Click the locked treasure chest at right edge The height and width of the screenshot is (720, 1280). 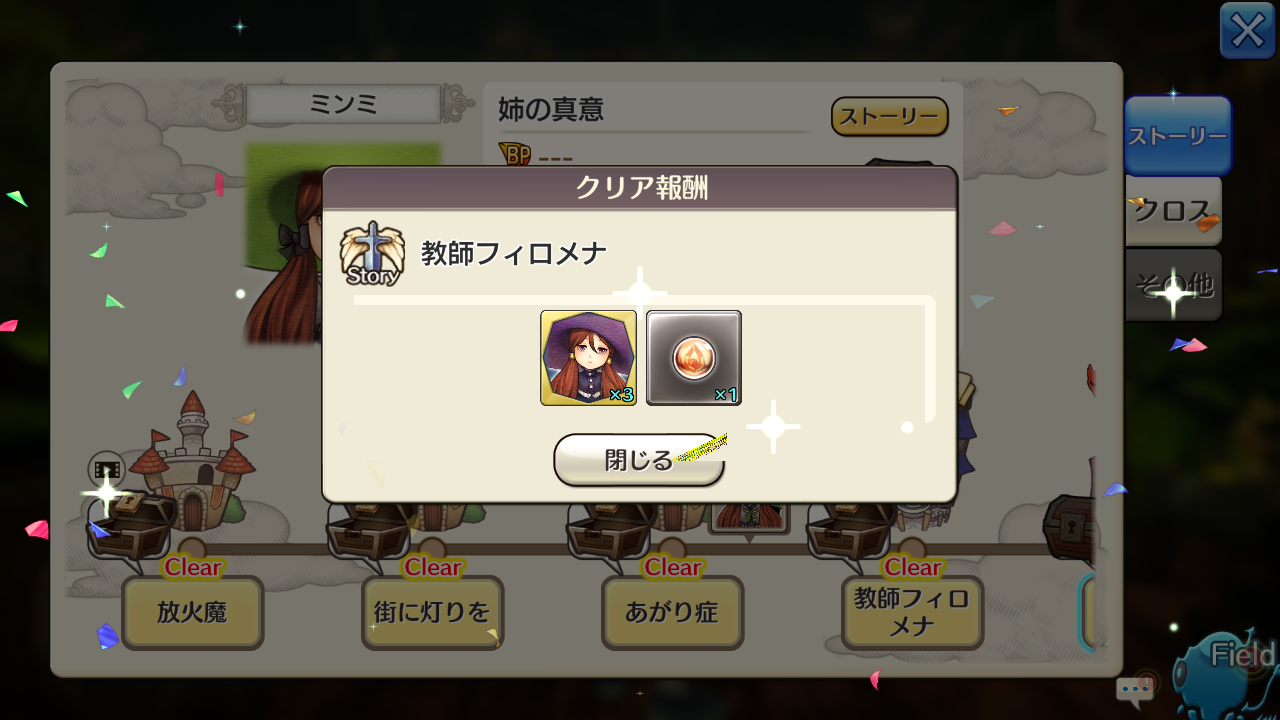pos(1070,522)
